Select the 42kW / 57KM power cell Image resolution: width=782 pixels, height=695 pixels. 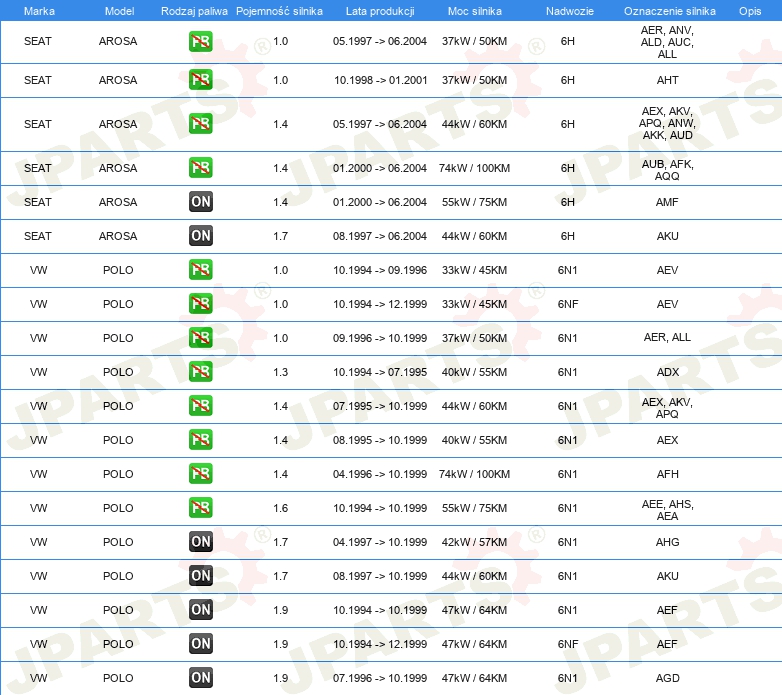[474, 542]
